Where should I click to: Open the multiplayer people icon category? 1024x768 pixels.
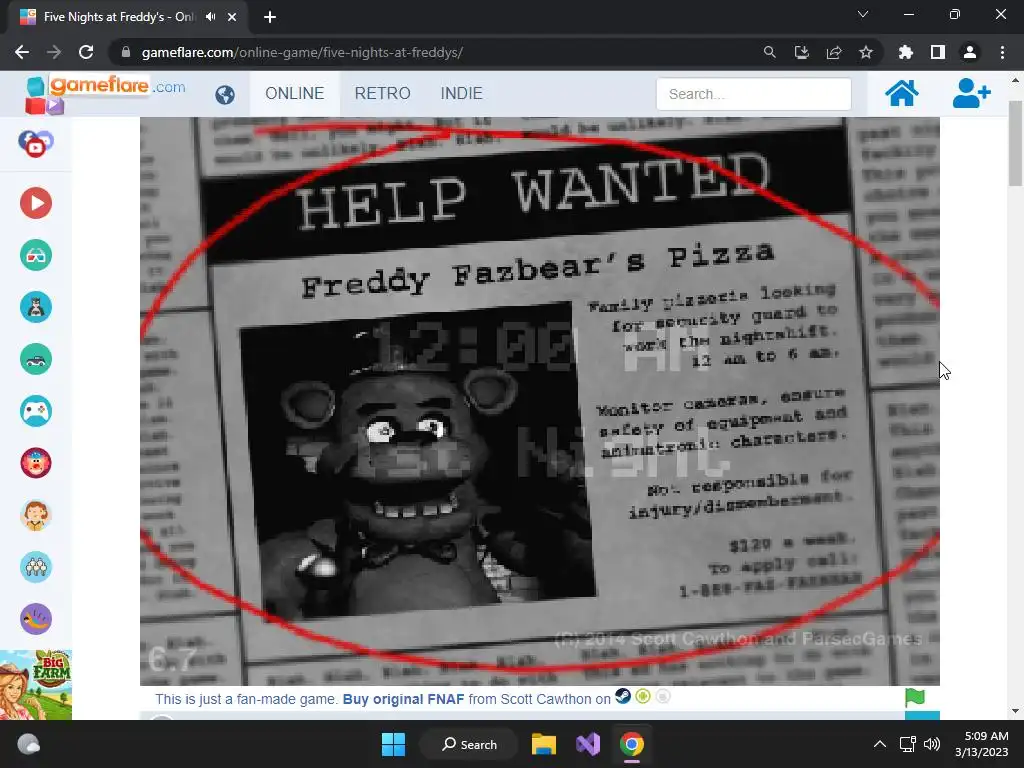(36, 567)
